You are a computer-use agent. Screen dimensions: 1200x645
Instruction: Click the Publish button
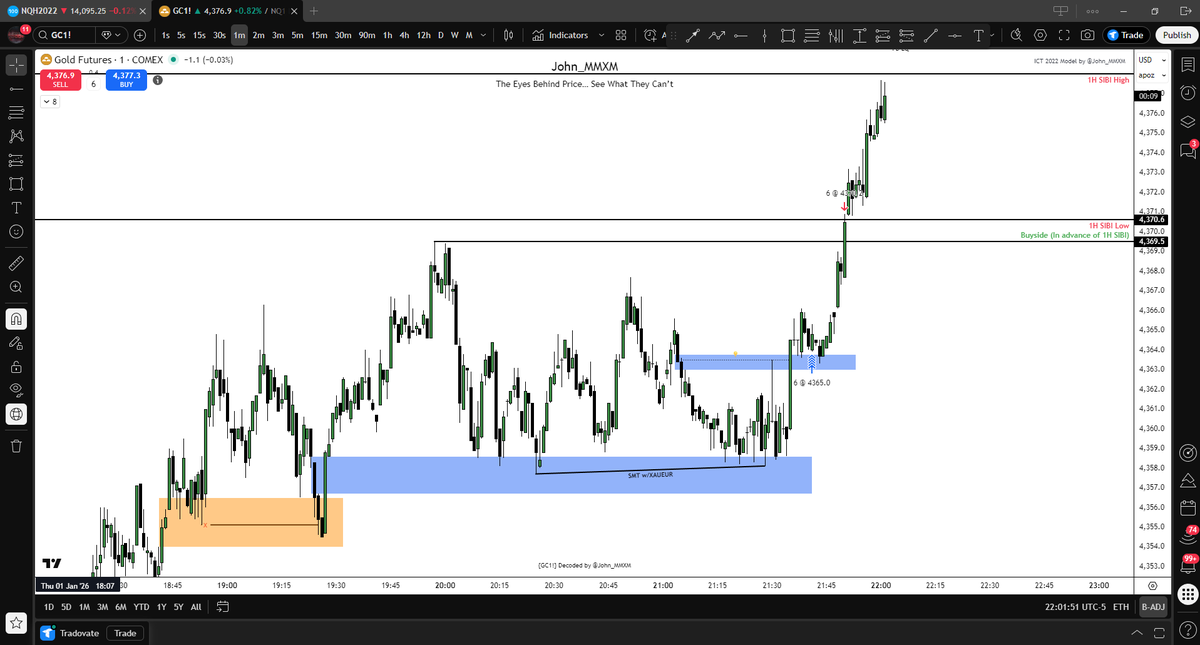coord(1175,35)
